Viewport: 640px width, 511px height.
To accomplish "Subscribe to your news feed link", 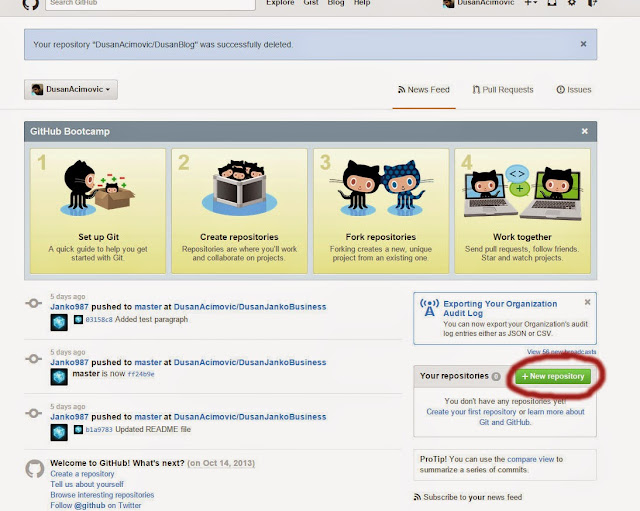I will [x=473, y=497].
